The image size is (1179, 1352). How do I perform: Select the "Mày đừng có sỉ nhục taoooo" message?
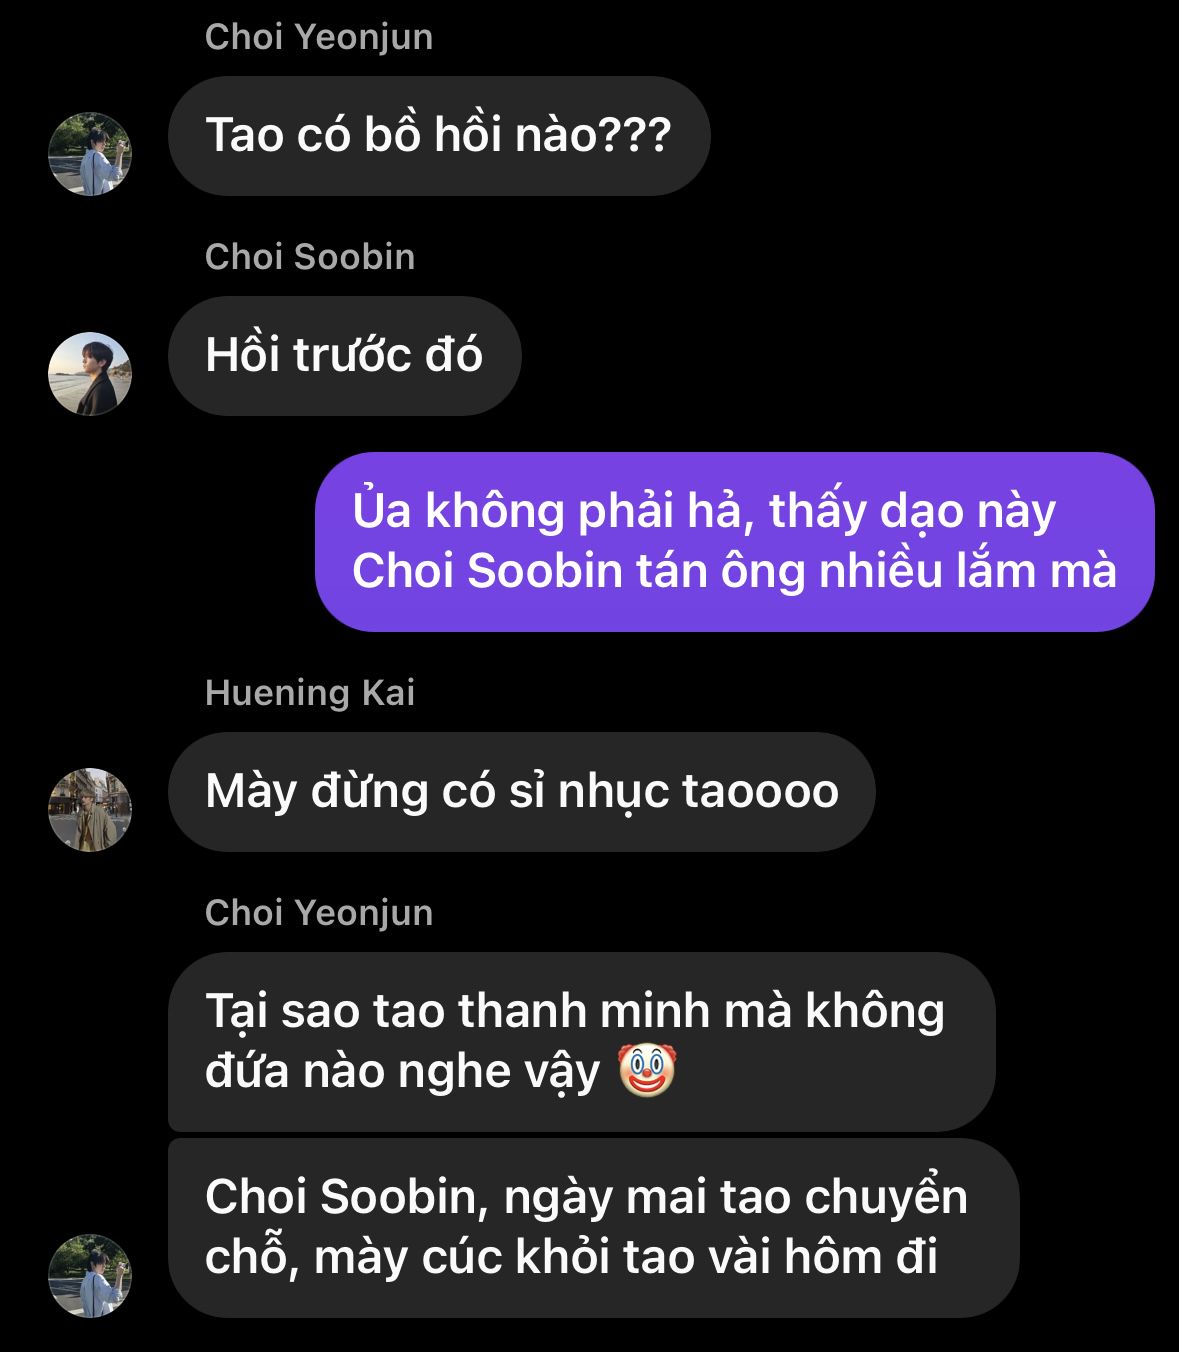(x=522, y=792)
